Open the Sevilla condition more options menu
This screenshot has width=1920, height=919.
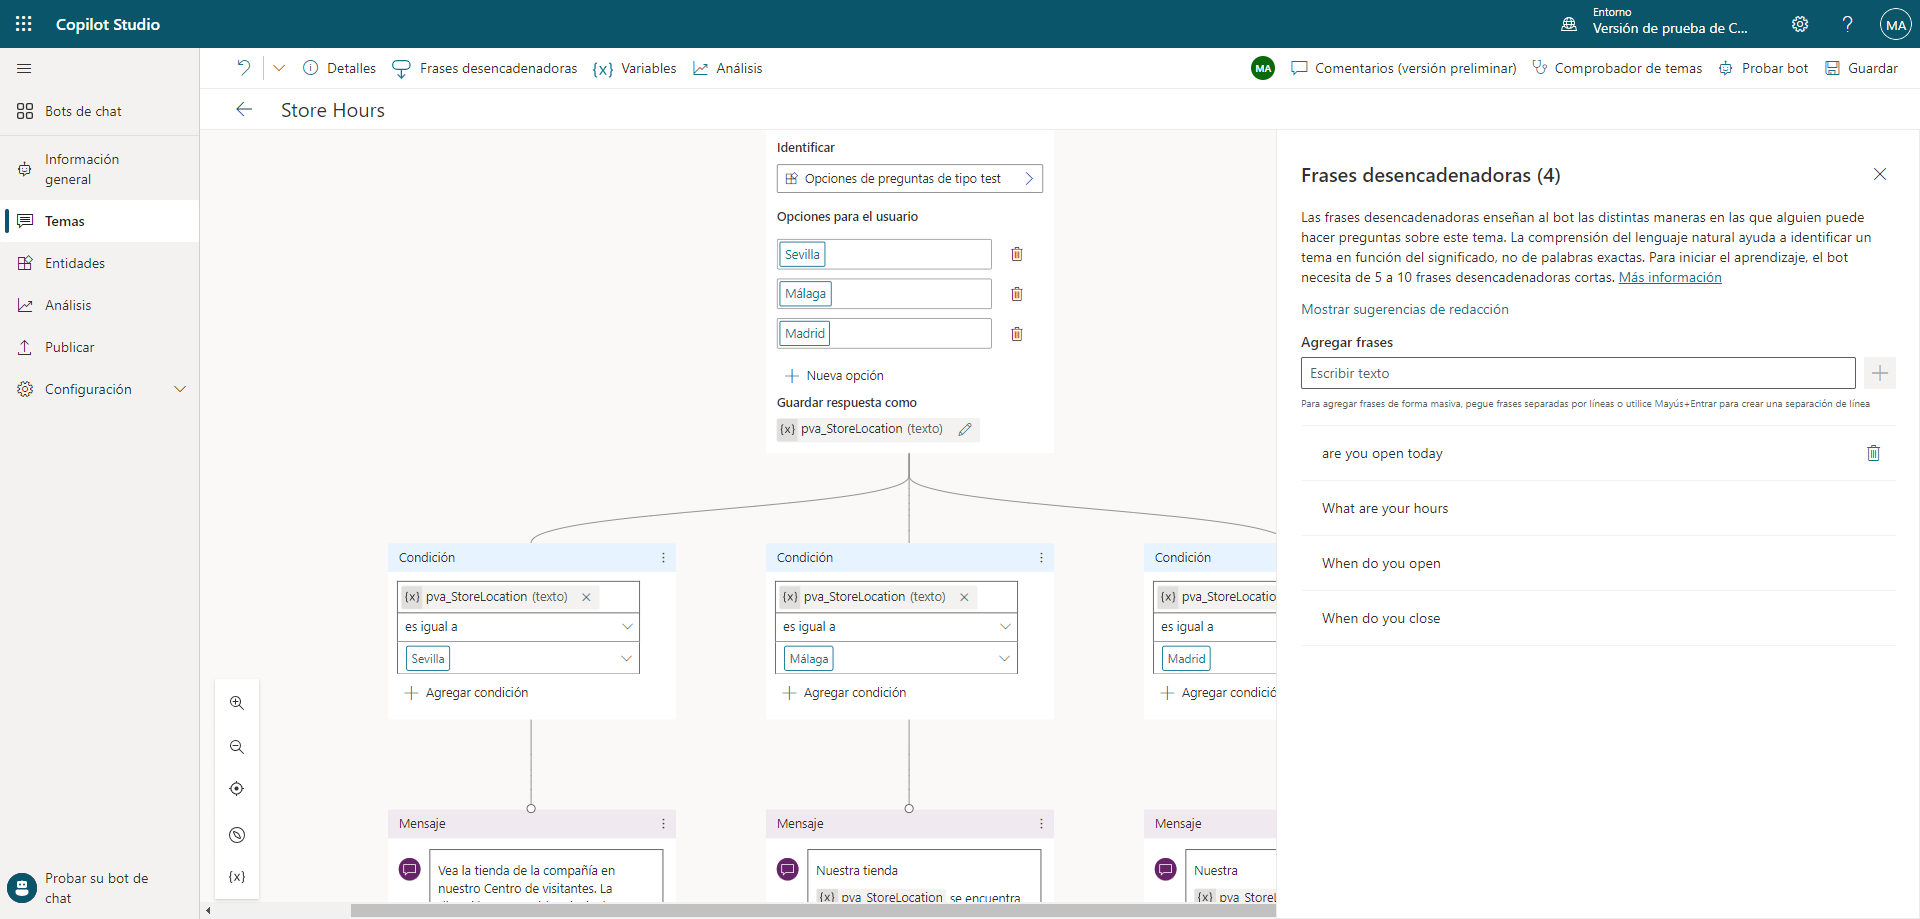point(663,558)
